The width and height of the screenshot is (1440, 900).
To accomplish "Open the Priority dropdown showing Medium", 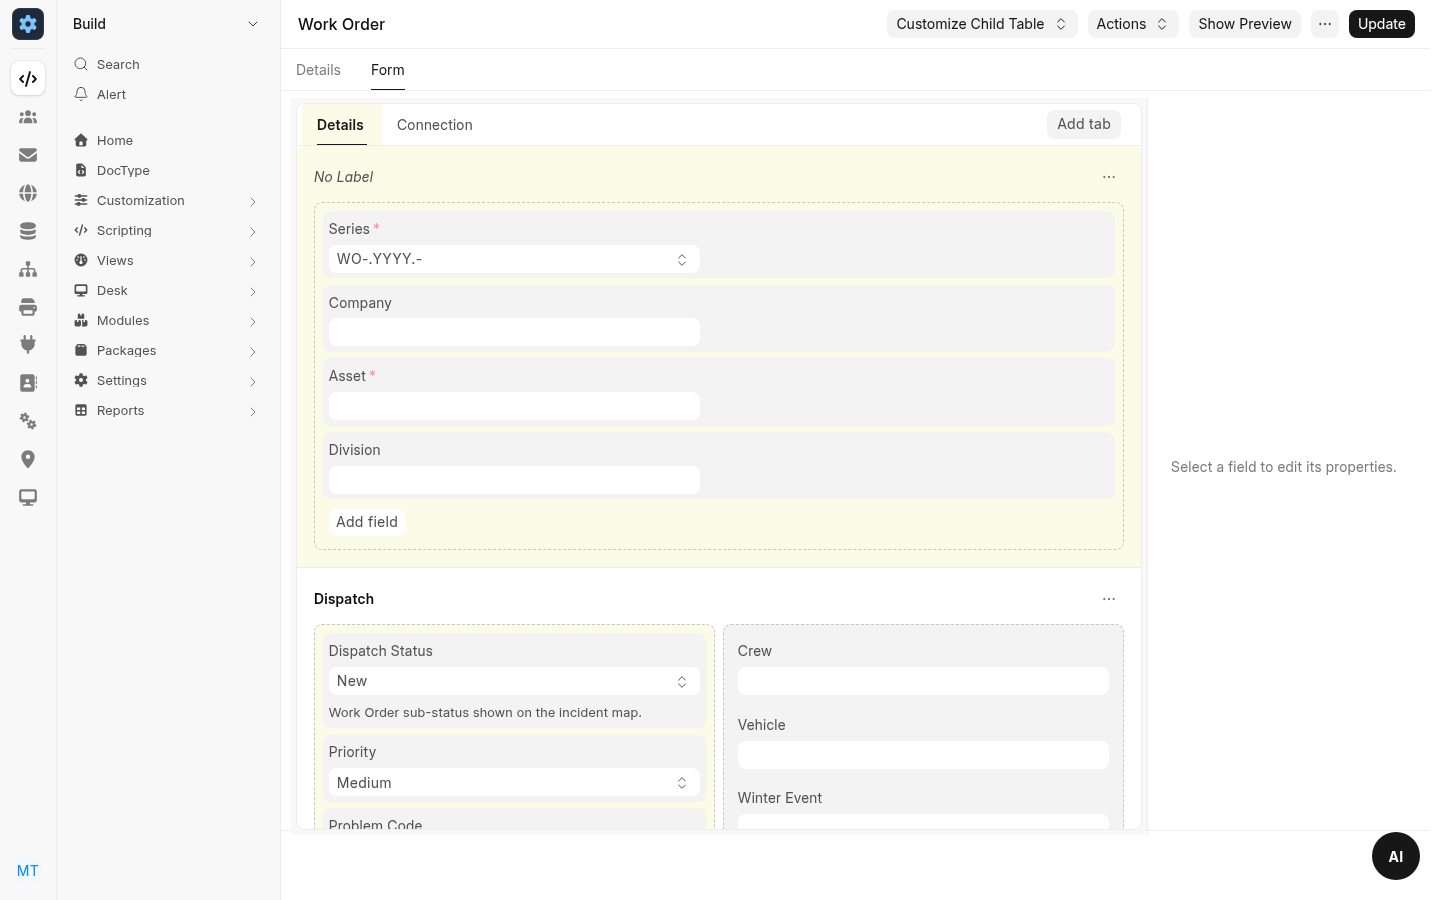I will coord(514,783).
